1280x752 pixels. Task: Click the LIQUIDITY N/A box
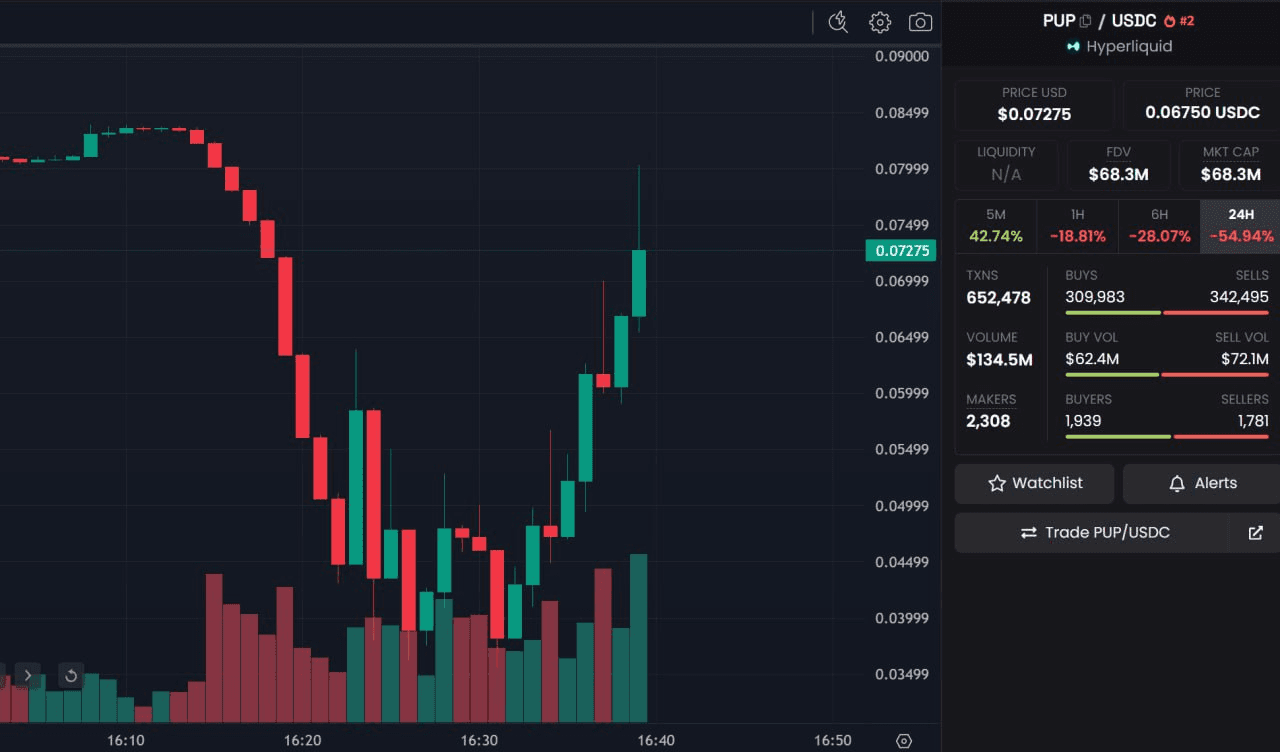[1006, 165]
